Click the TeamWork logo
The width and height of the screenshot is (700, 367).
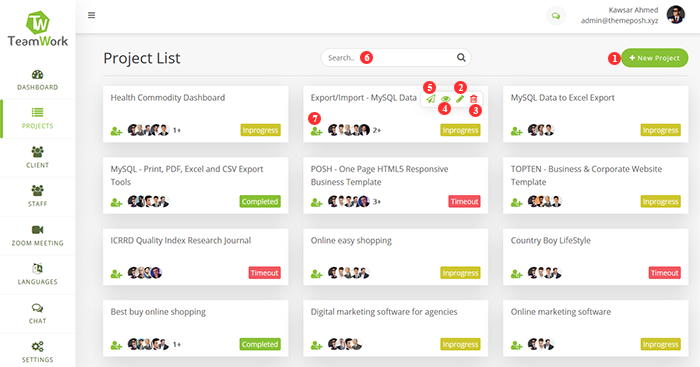pyautogui.click(x=38, y=29)
